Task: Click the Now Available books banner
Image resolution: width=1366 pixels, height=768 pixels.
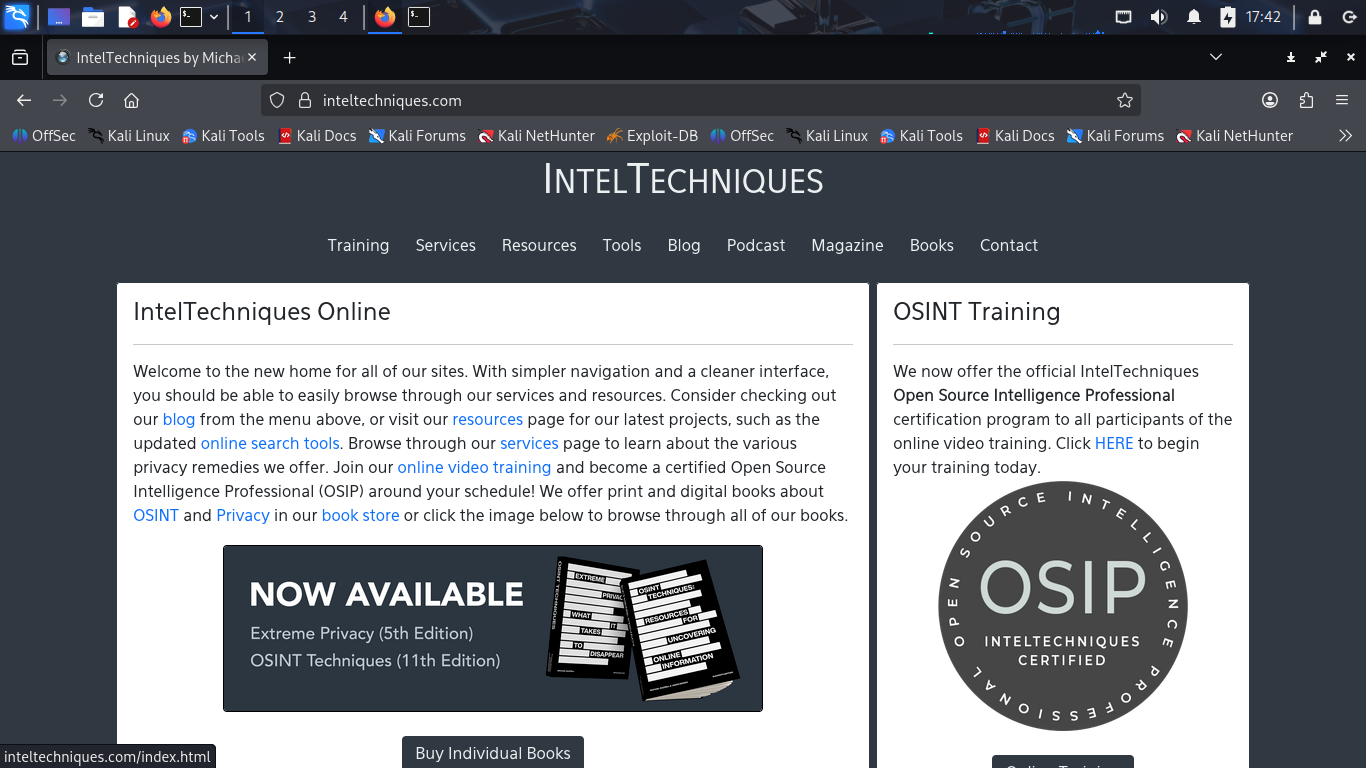Action: click(x=492, y=628)
